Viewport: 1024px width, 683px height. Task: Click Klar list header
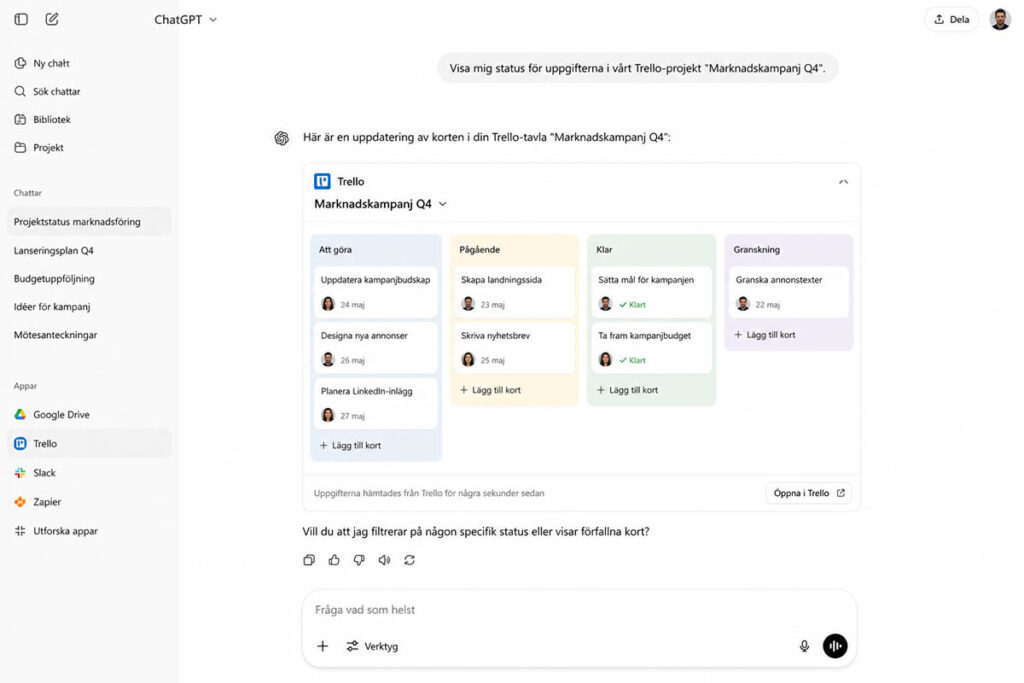pyautogui.click(x=604, y=249)
